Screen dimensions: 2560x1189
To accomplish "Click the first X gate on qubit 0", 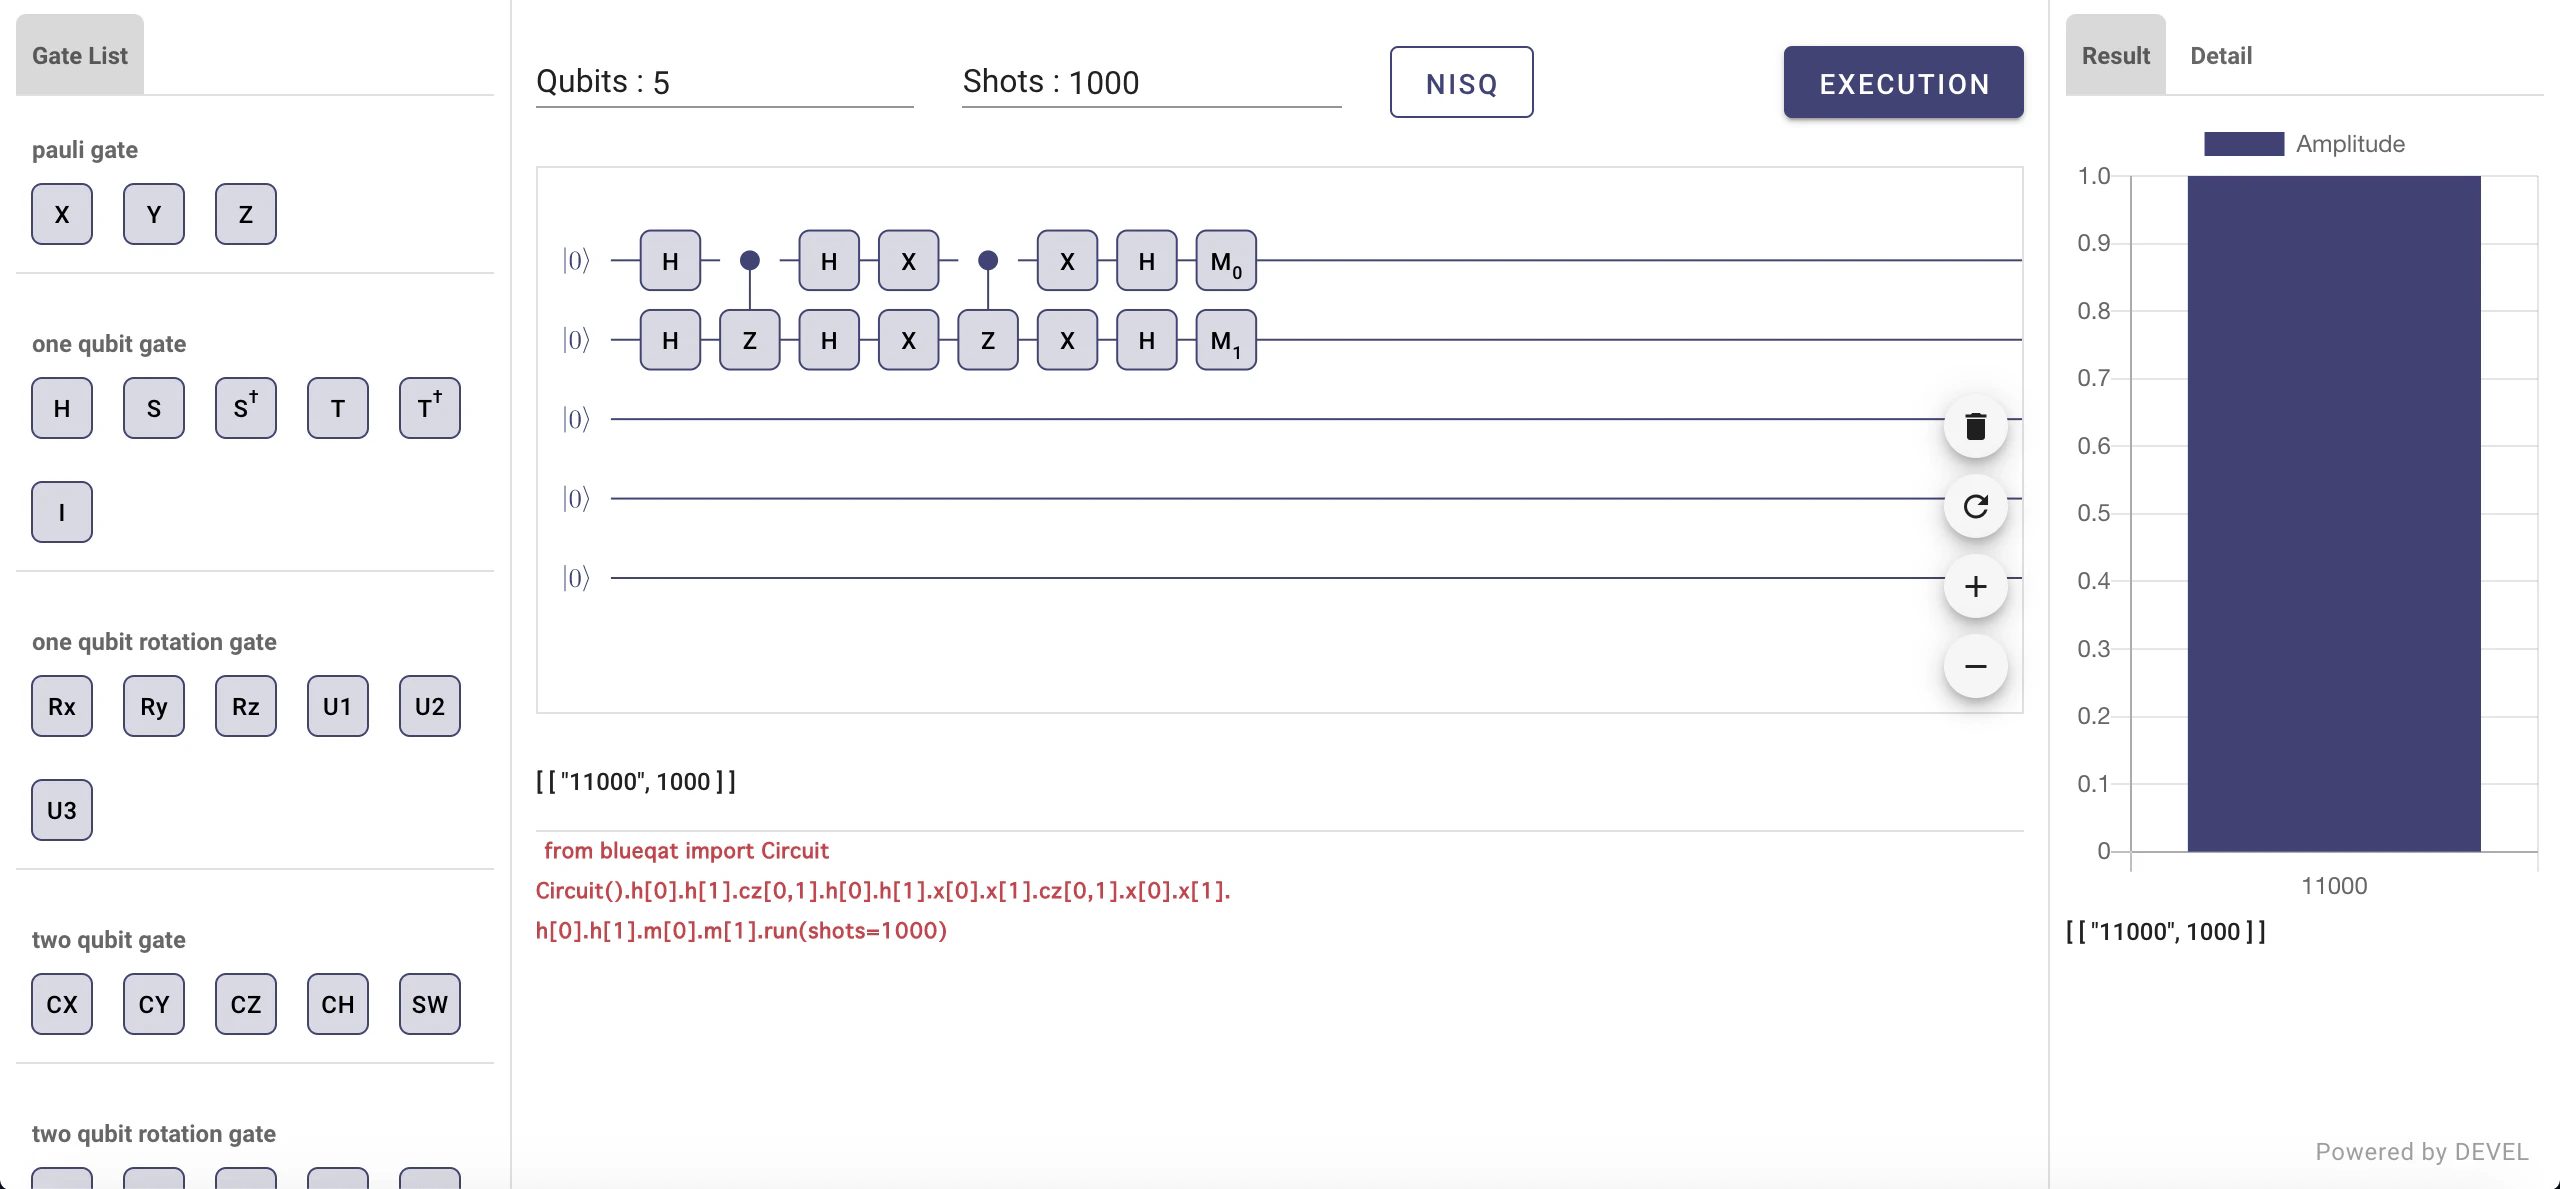I will pos(909,261).
